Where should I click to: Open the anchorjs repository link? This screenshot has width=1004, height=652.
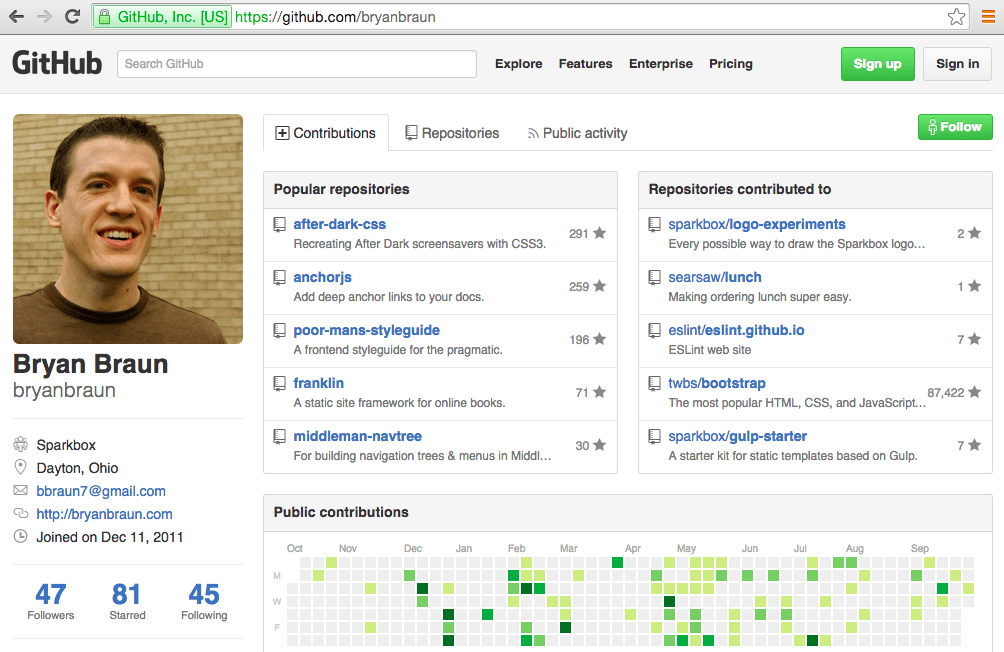(x=322, y=277)
